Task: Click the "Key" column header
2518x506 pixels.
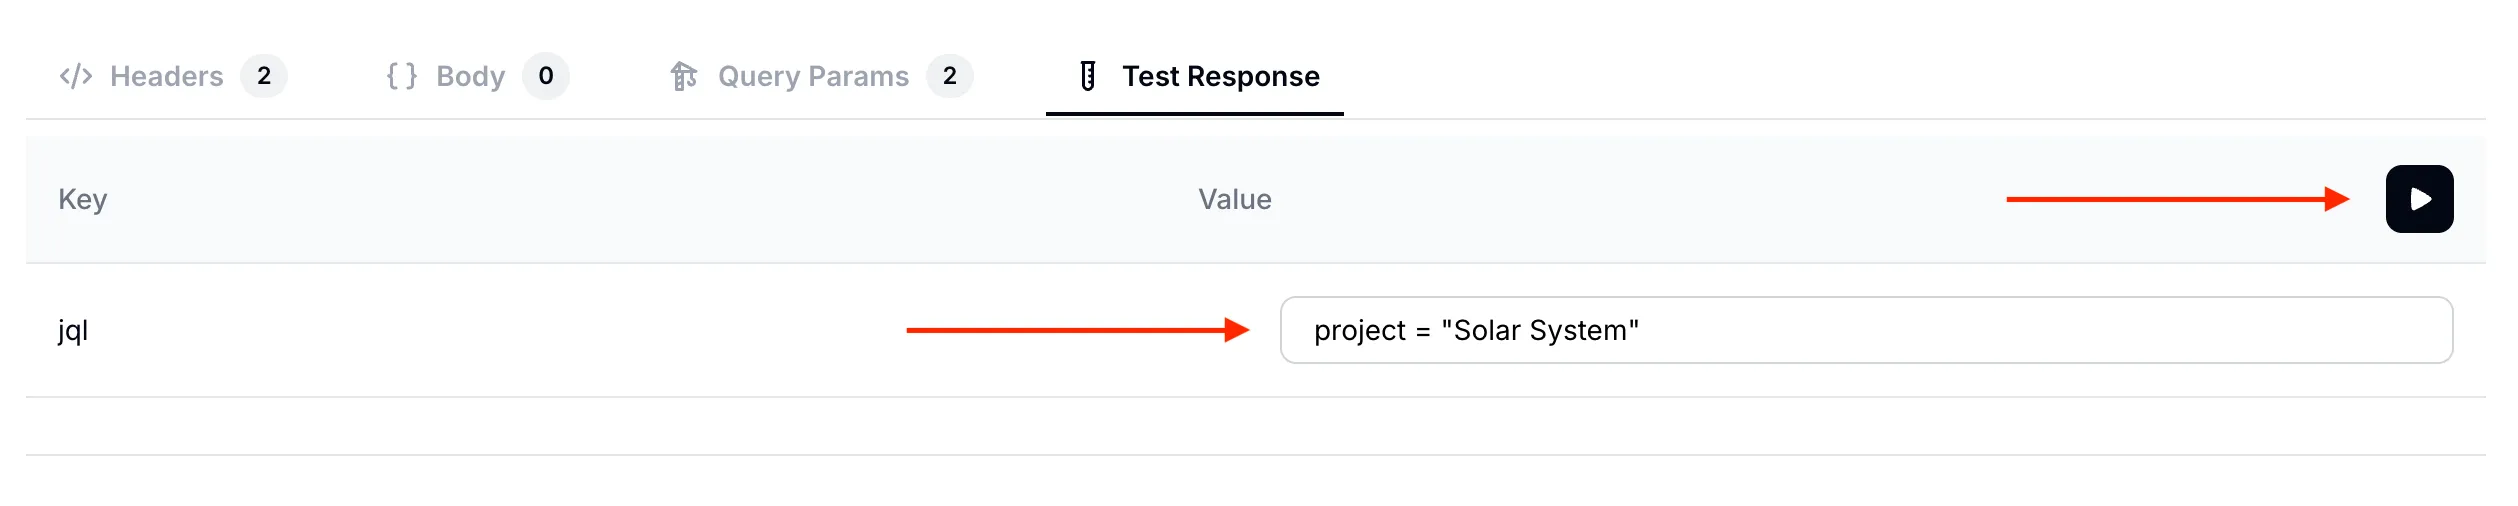Action: (83, 199)
